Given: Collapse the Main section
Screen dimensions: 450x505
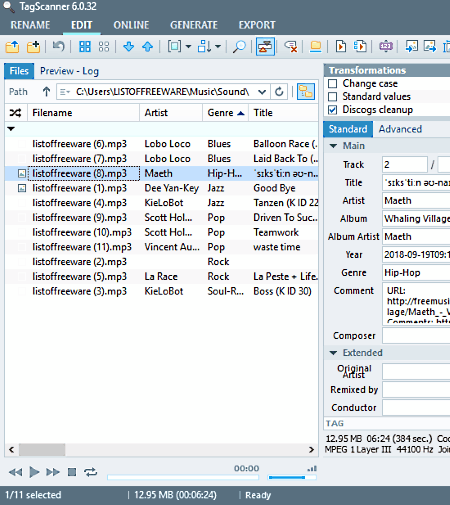Looking at the screenshot, I should point(333,146).
